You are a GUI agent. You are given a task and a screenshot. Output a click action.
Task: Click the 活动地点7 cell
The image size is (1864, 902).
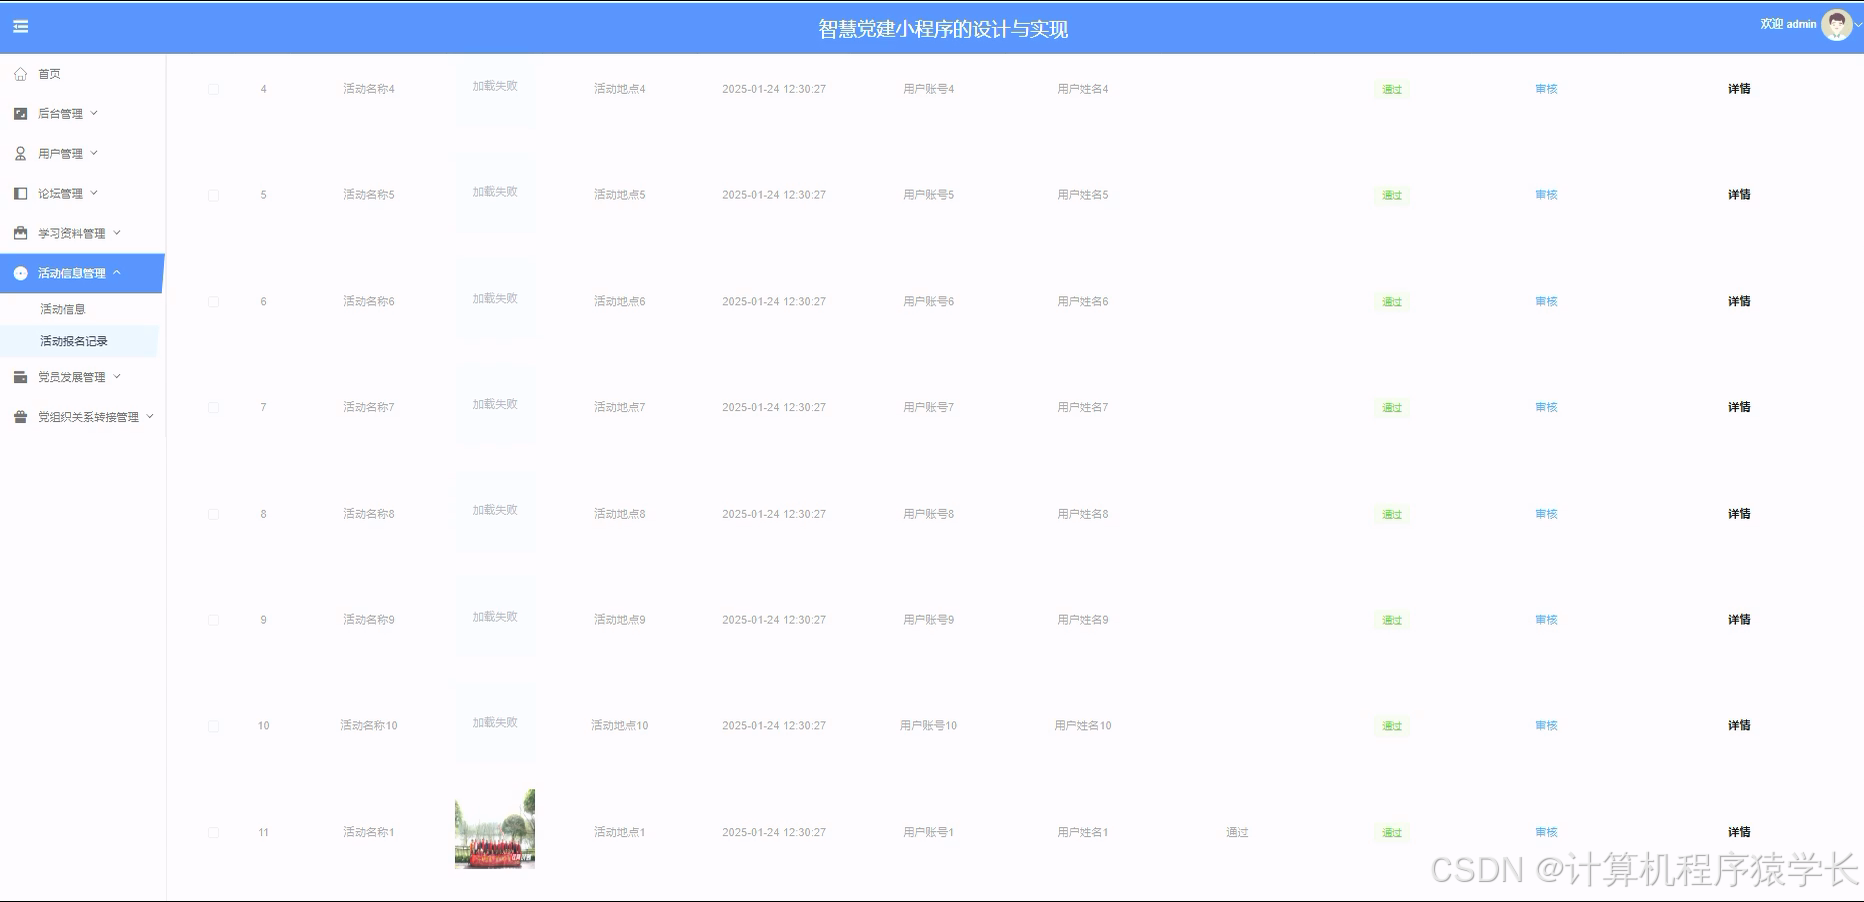pyautogui.click(x=620, y=407)
